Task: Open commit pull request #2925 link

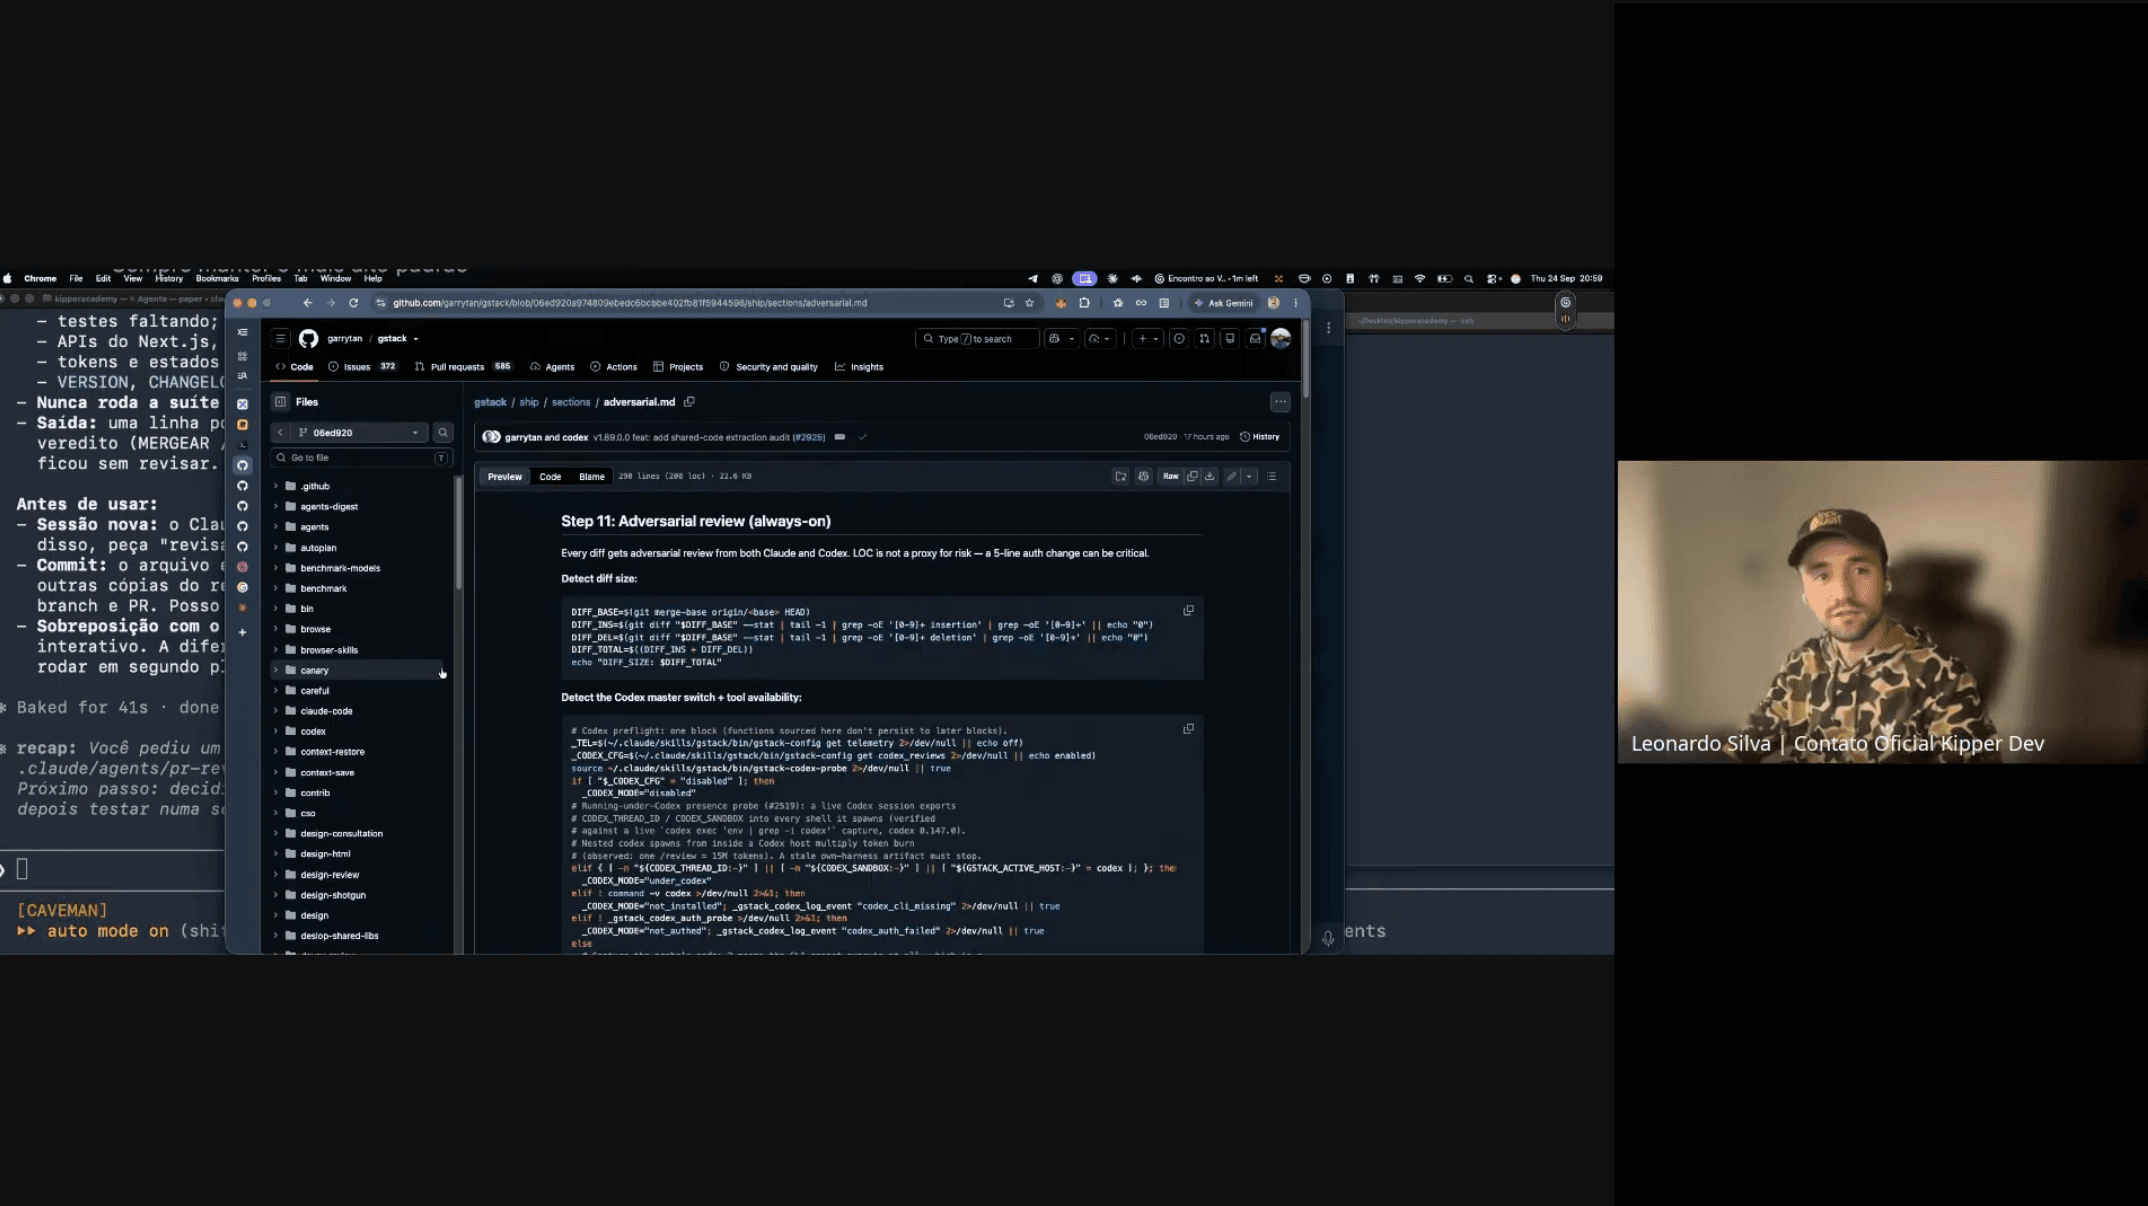Action: click(808, 437)
